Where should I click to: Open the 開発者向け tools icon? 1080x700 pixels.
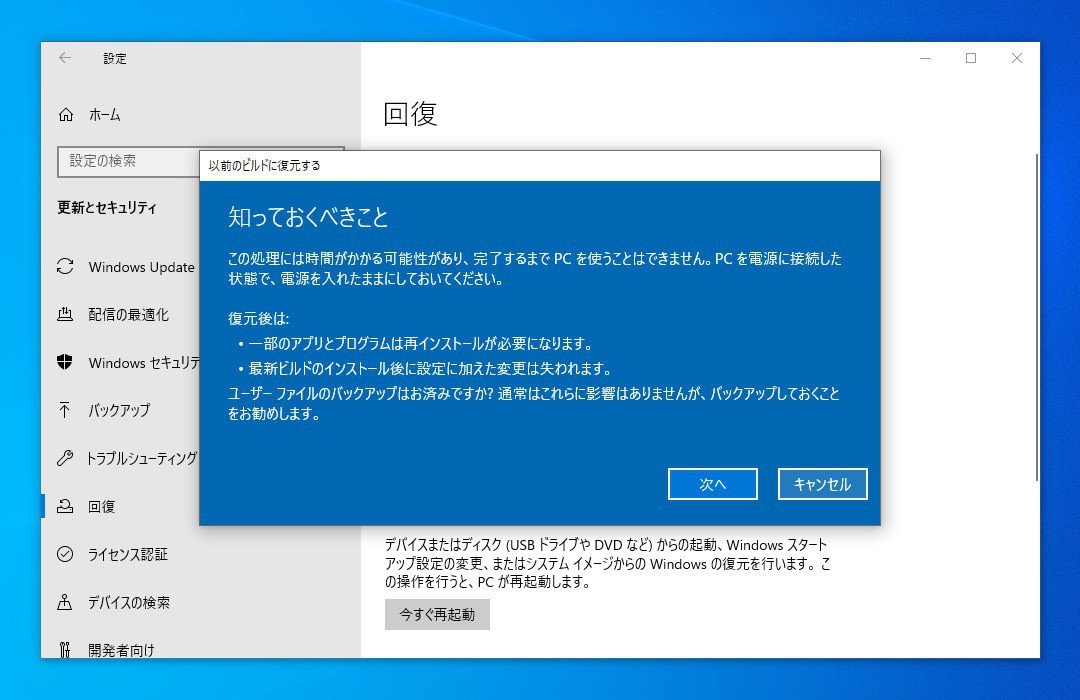point(65,650)
